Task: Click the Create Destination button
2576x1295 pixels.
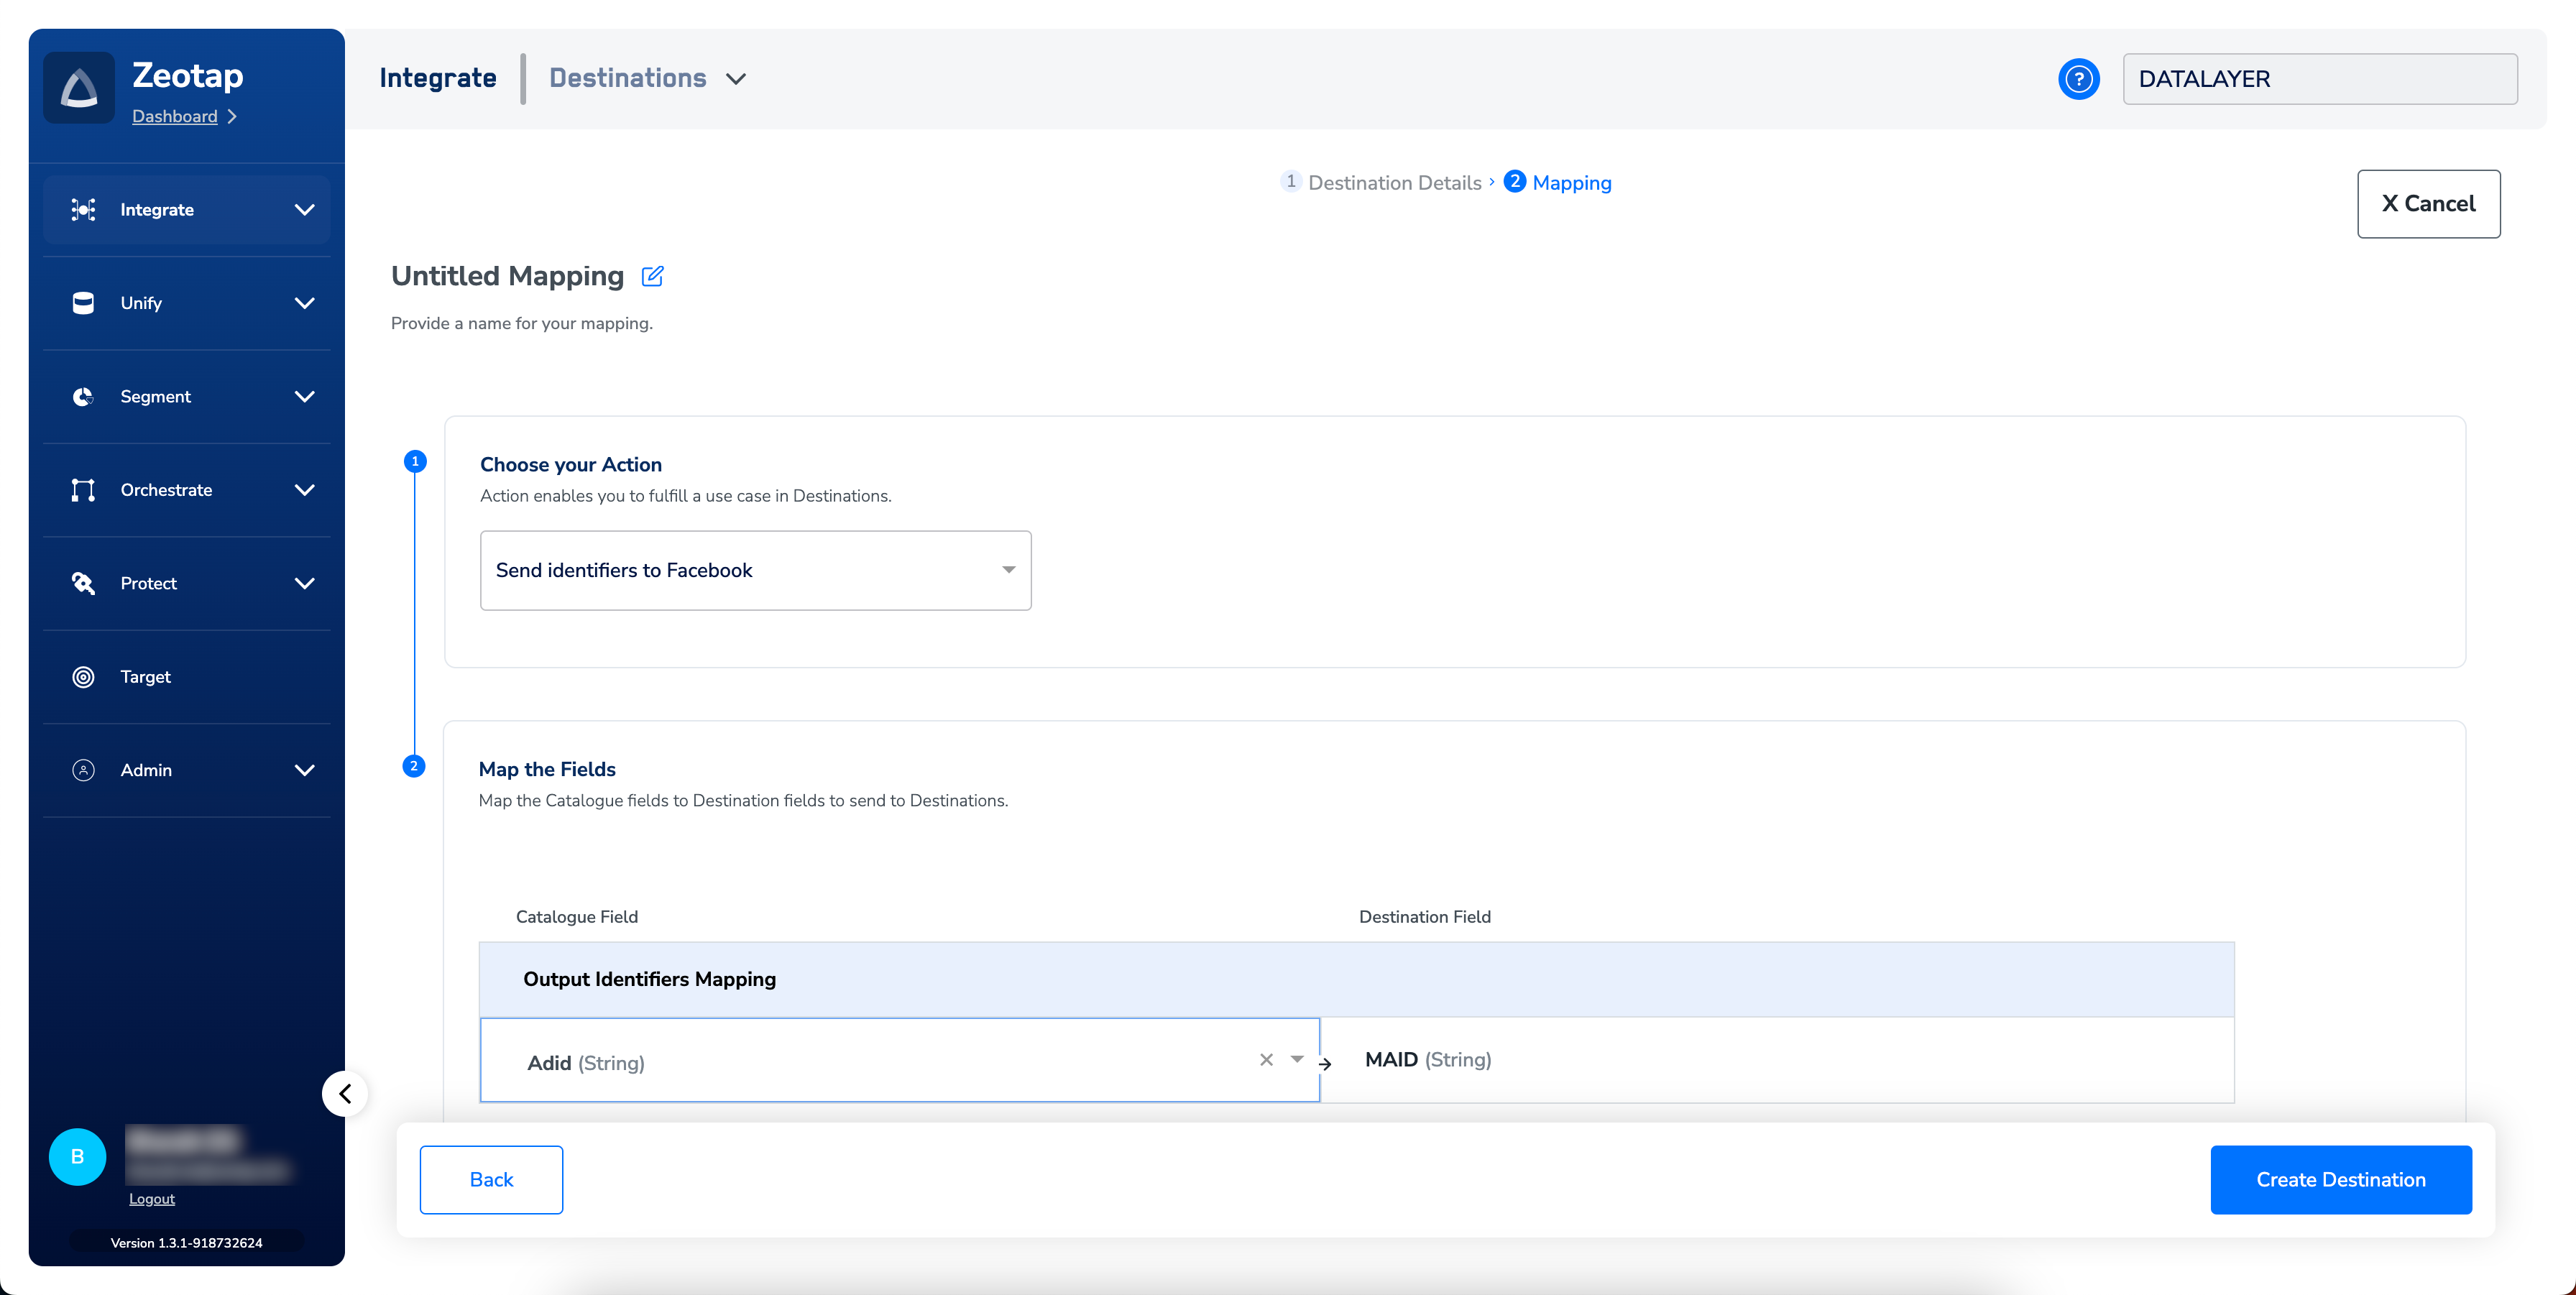Action: (2340, 1180)
